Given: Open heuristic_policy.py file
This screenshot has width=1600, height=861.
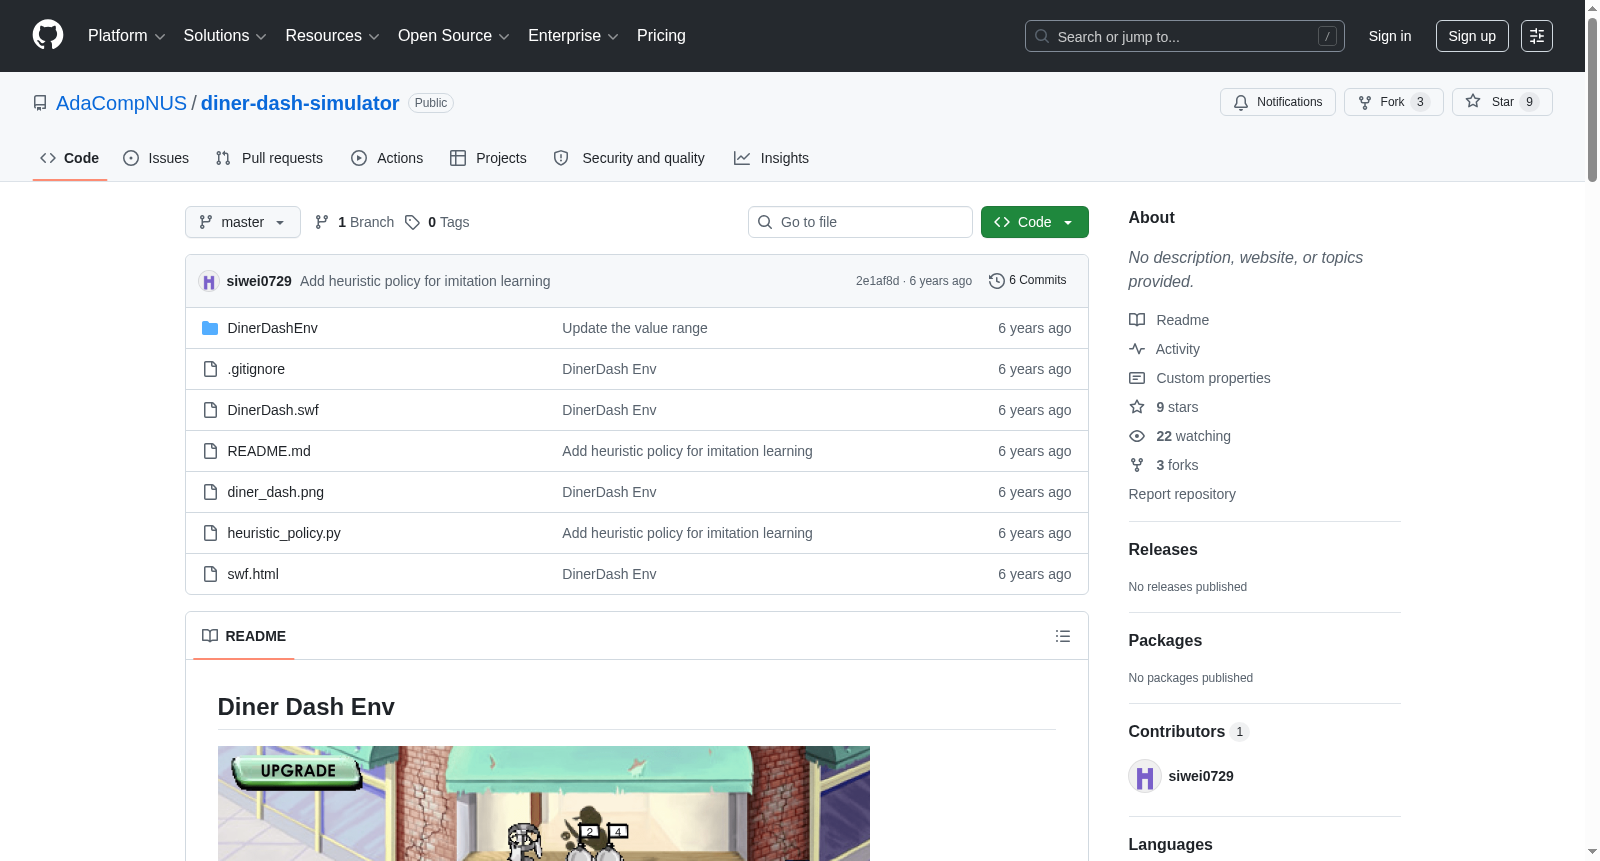Looking at the screenshot, I should click(x=284, y=533).
